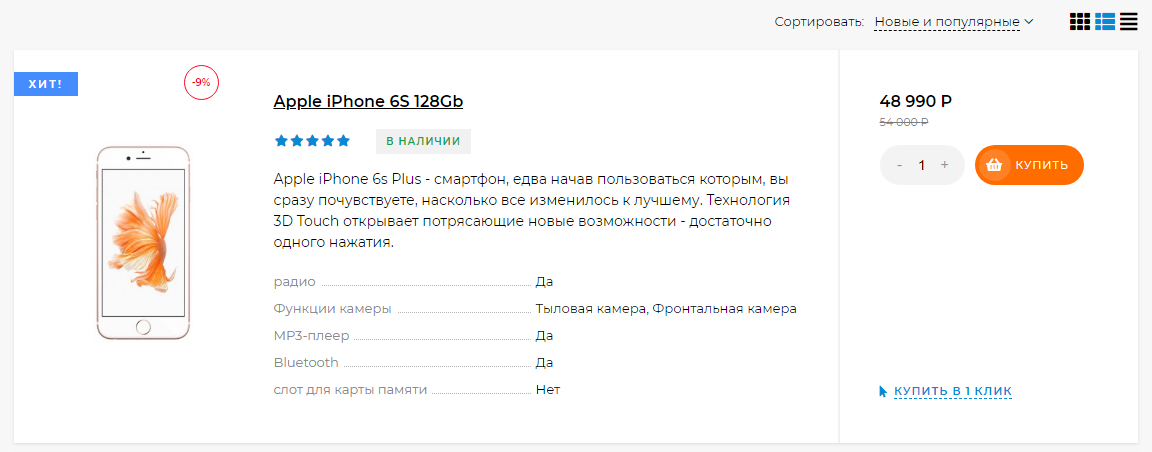This screenshot has height=452, width=1152.
Task: Open the 'Новые и популярные' sort dropdown
Action: coord(954,22)
